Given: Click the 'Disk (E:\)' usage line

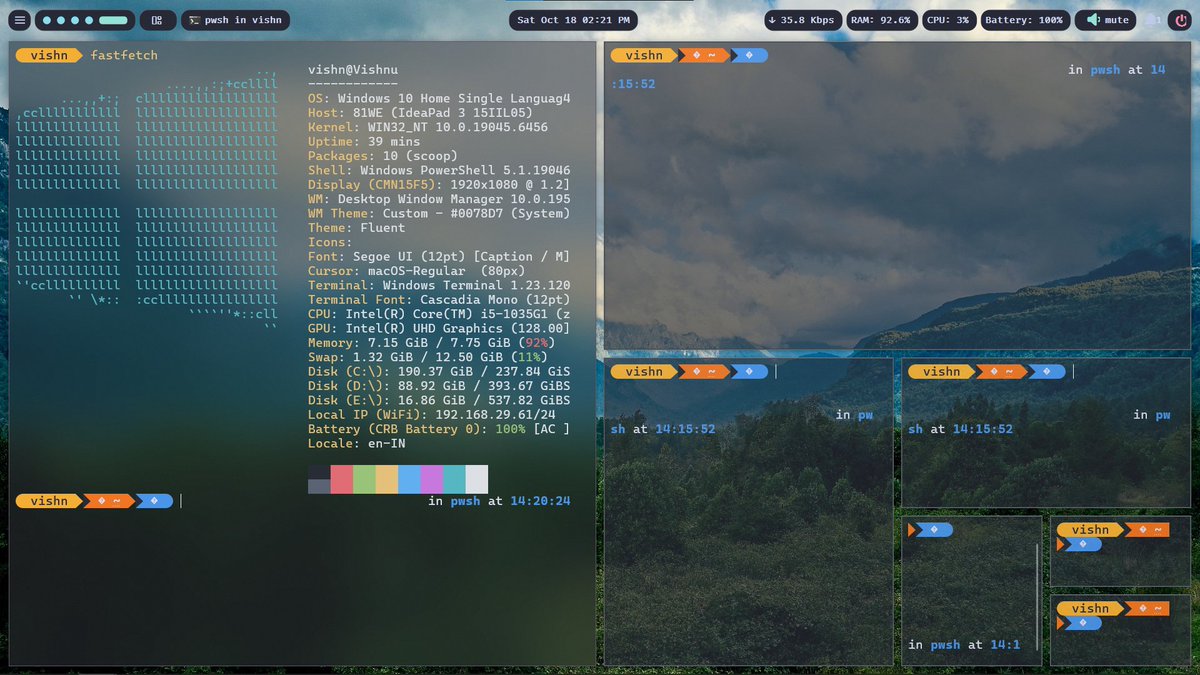Looking at the screenshot, I should coord(439,400).
